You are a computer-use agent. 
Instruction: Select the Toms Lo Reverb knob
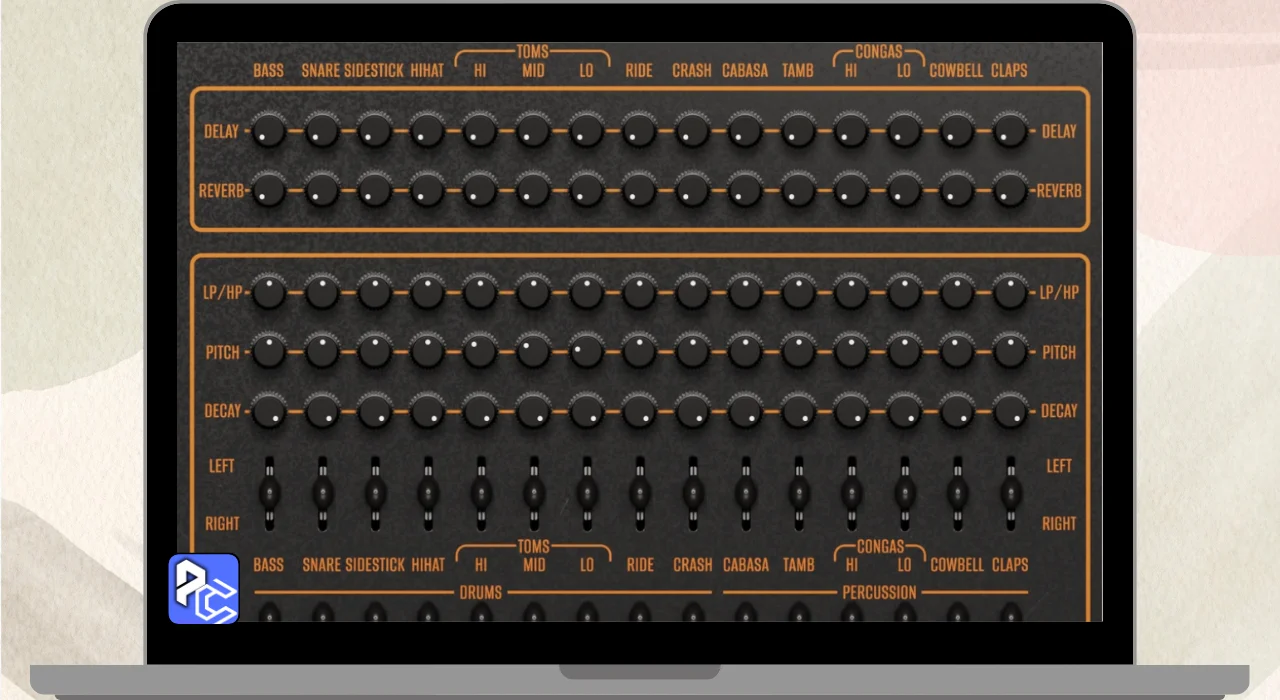coord(587,190)
